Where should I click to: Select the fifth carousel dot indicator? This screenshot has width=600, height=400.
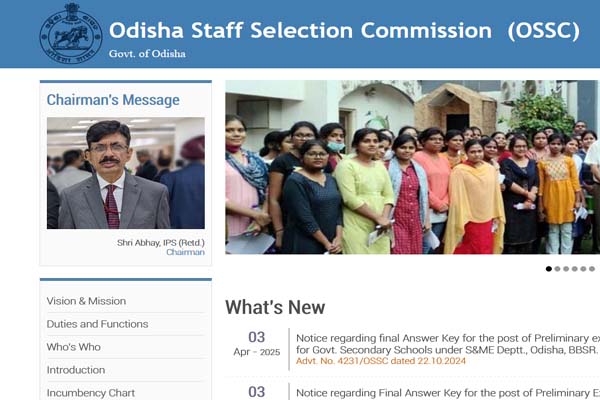click(x=583, y=269)
